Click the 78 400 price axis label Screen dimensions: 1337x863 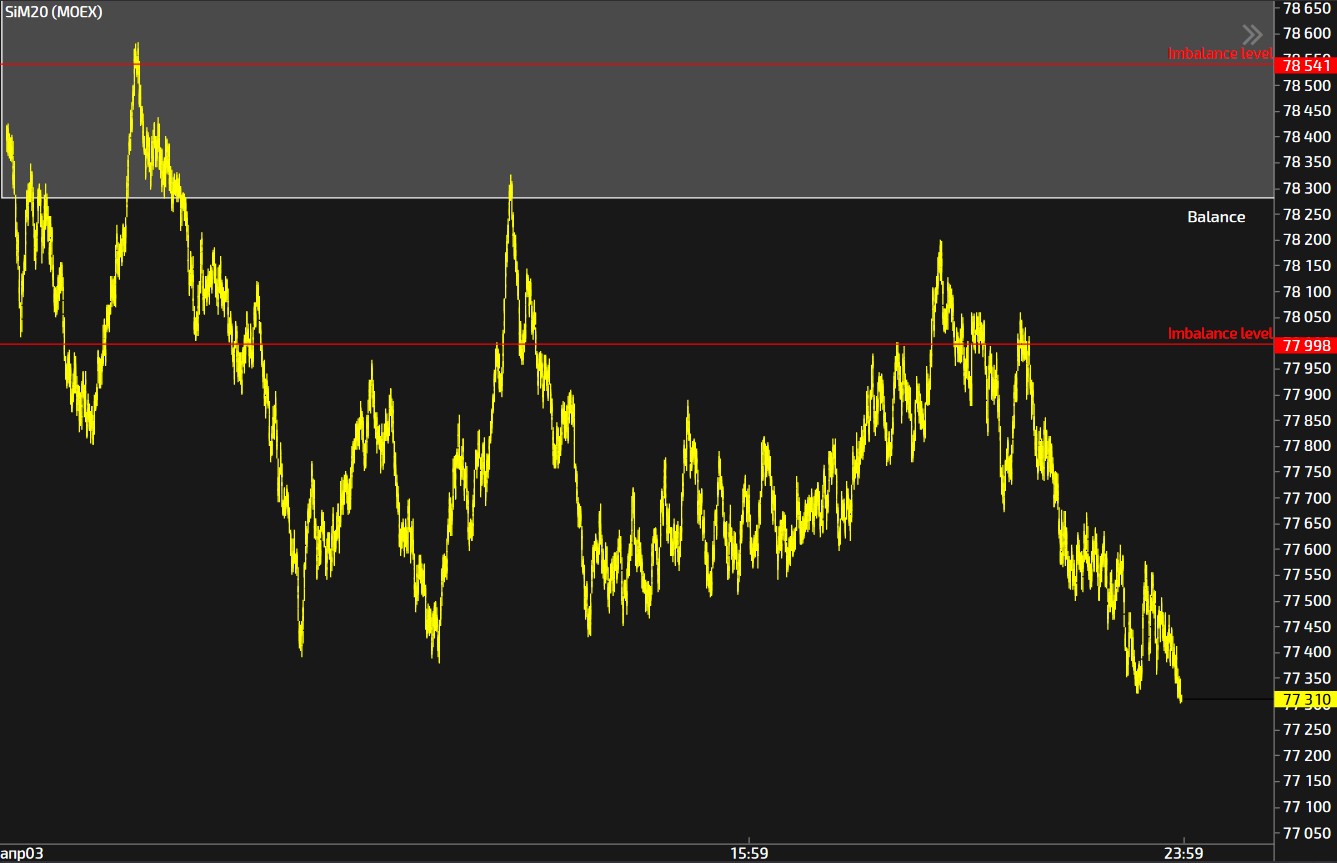point(1307,137)
